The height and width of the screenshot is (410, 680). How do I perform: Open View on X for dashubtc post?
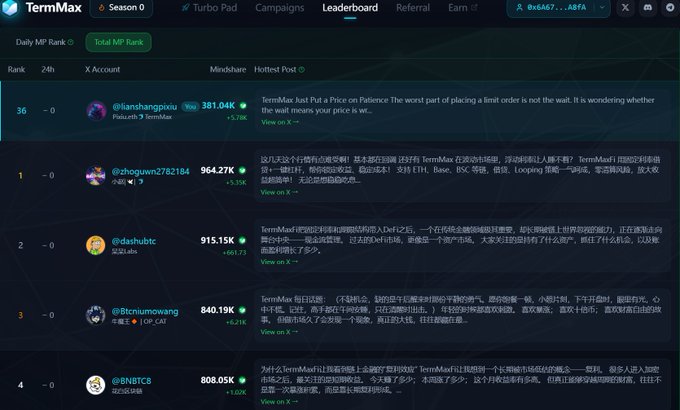pyautogui.click(x=279, y=262)
